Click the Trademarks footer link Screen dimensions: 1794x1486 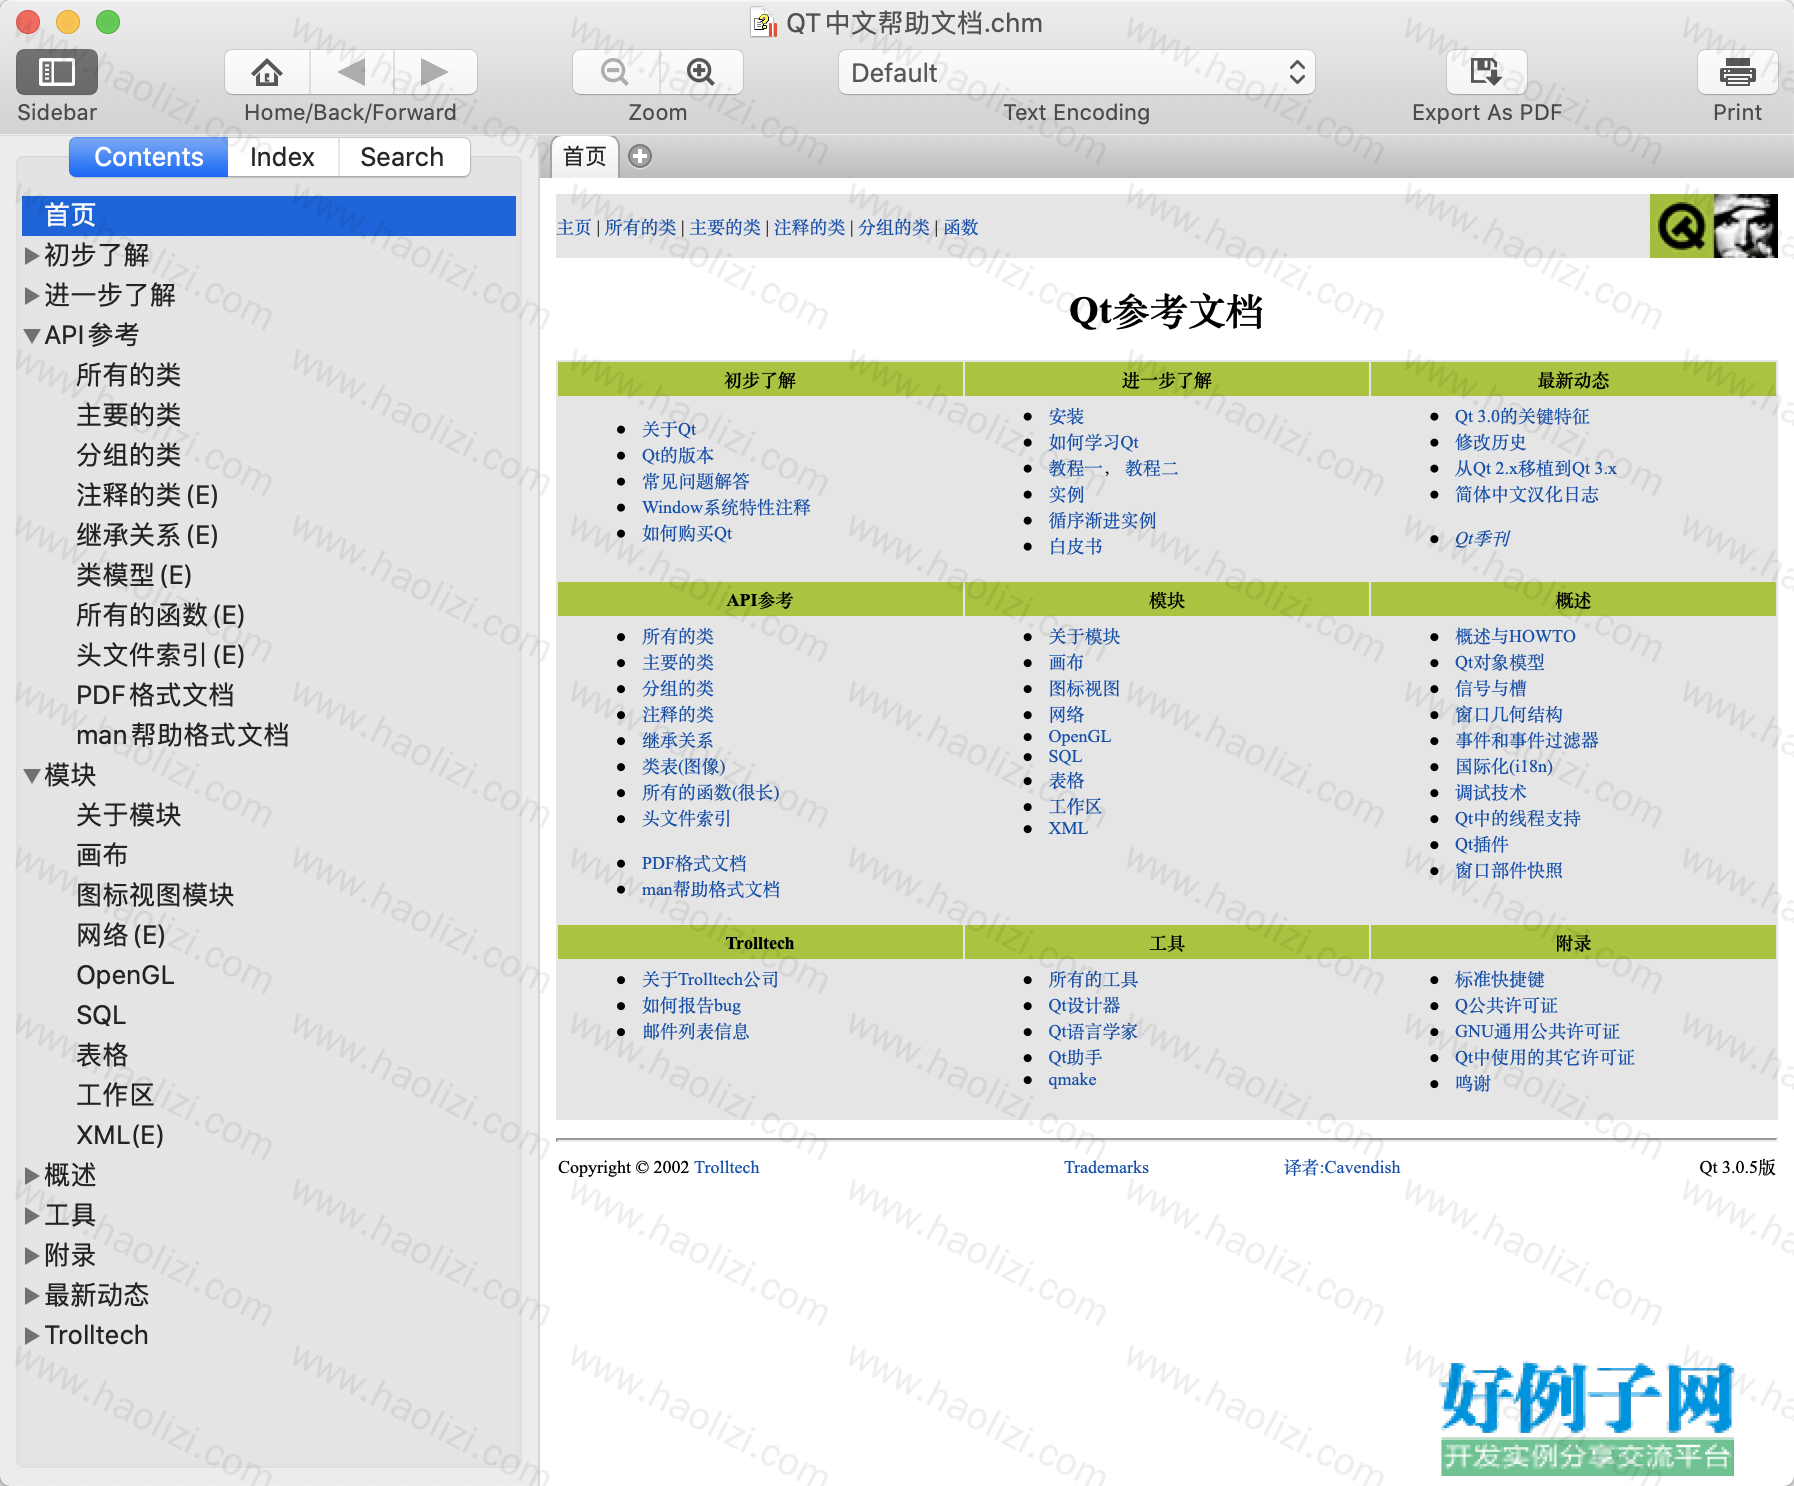(1106, 1167)
